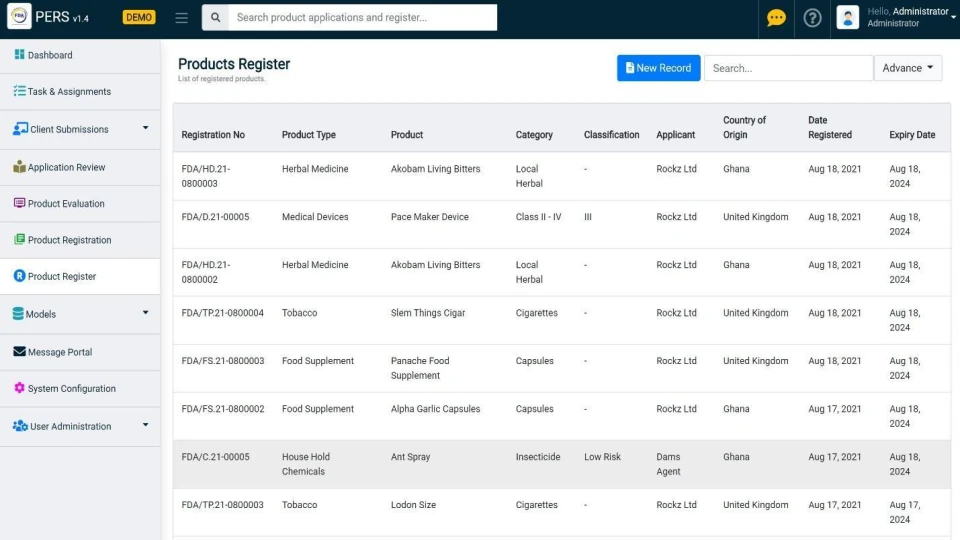Click the Category column header
The height and width of the screenshot is (540, 960).
[x=534, y=135]
